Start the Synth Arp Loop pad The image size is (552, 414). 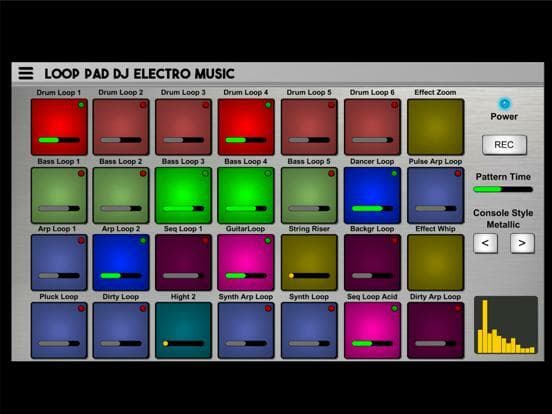pyautogui.click(x=246, y=331)
